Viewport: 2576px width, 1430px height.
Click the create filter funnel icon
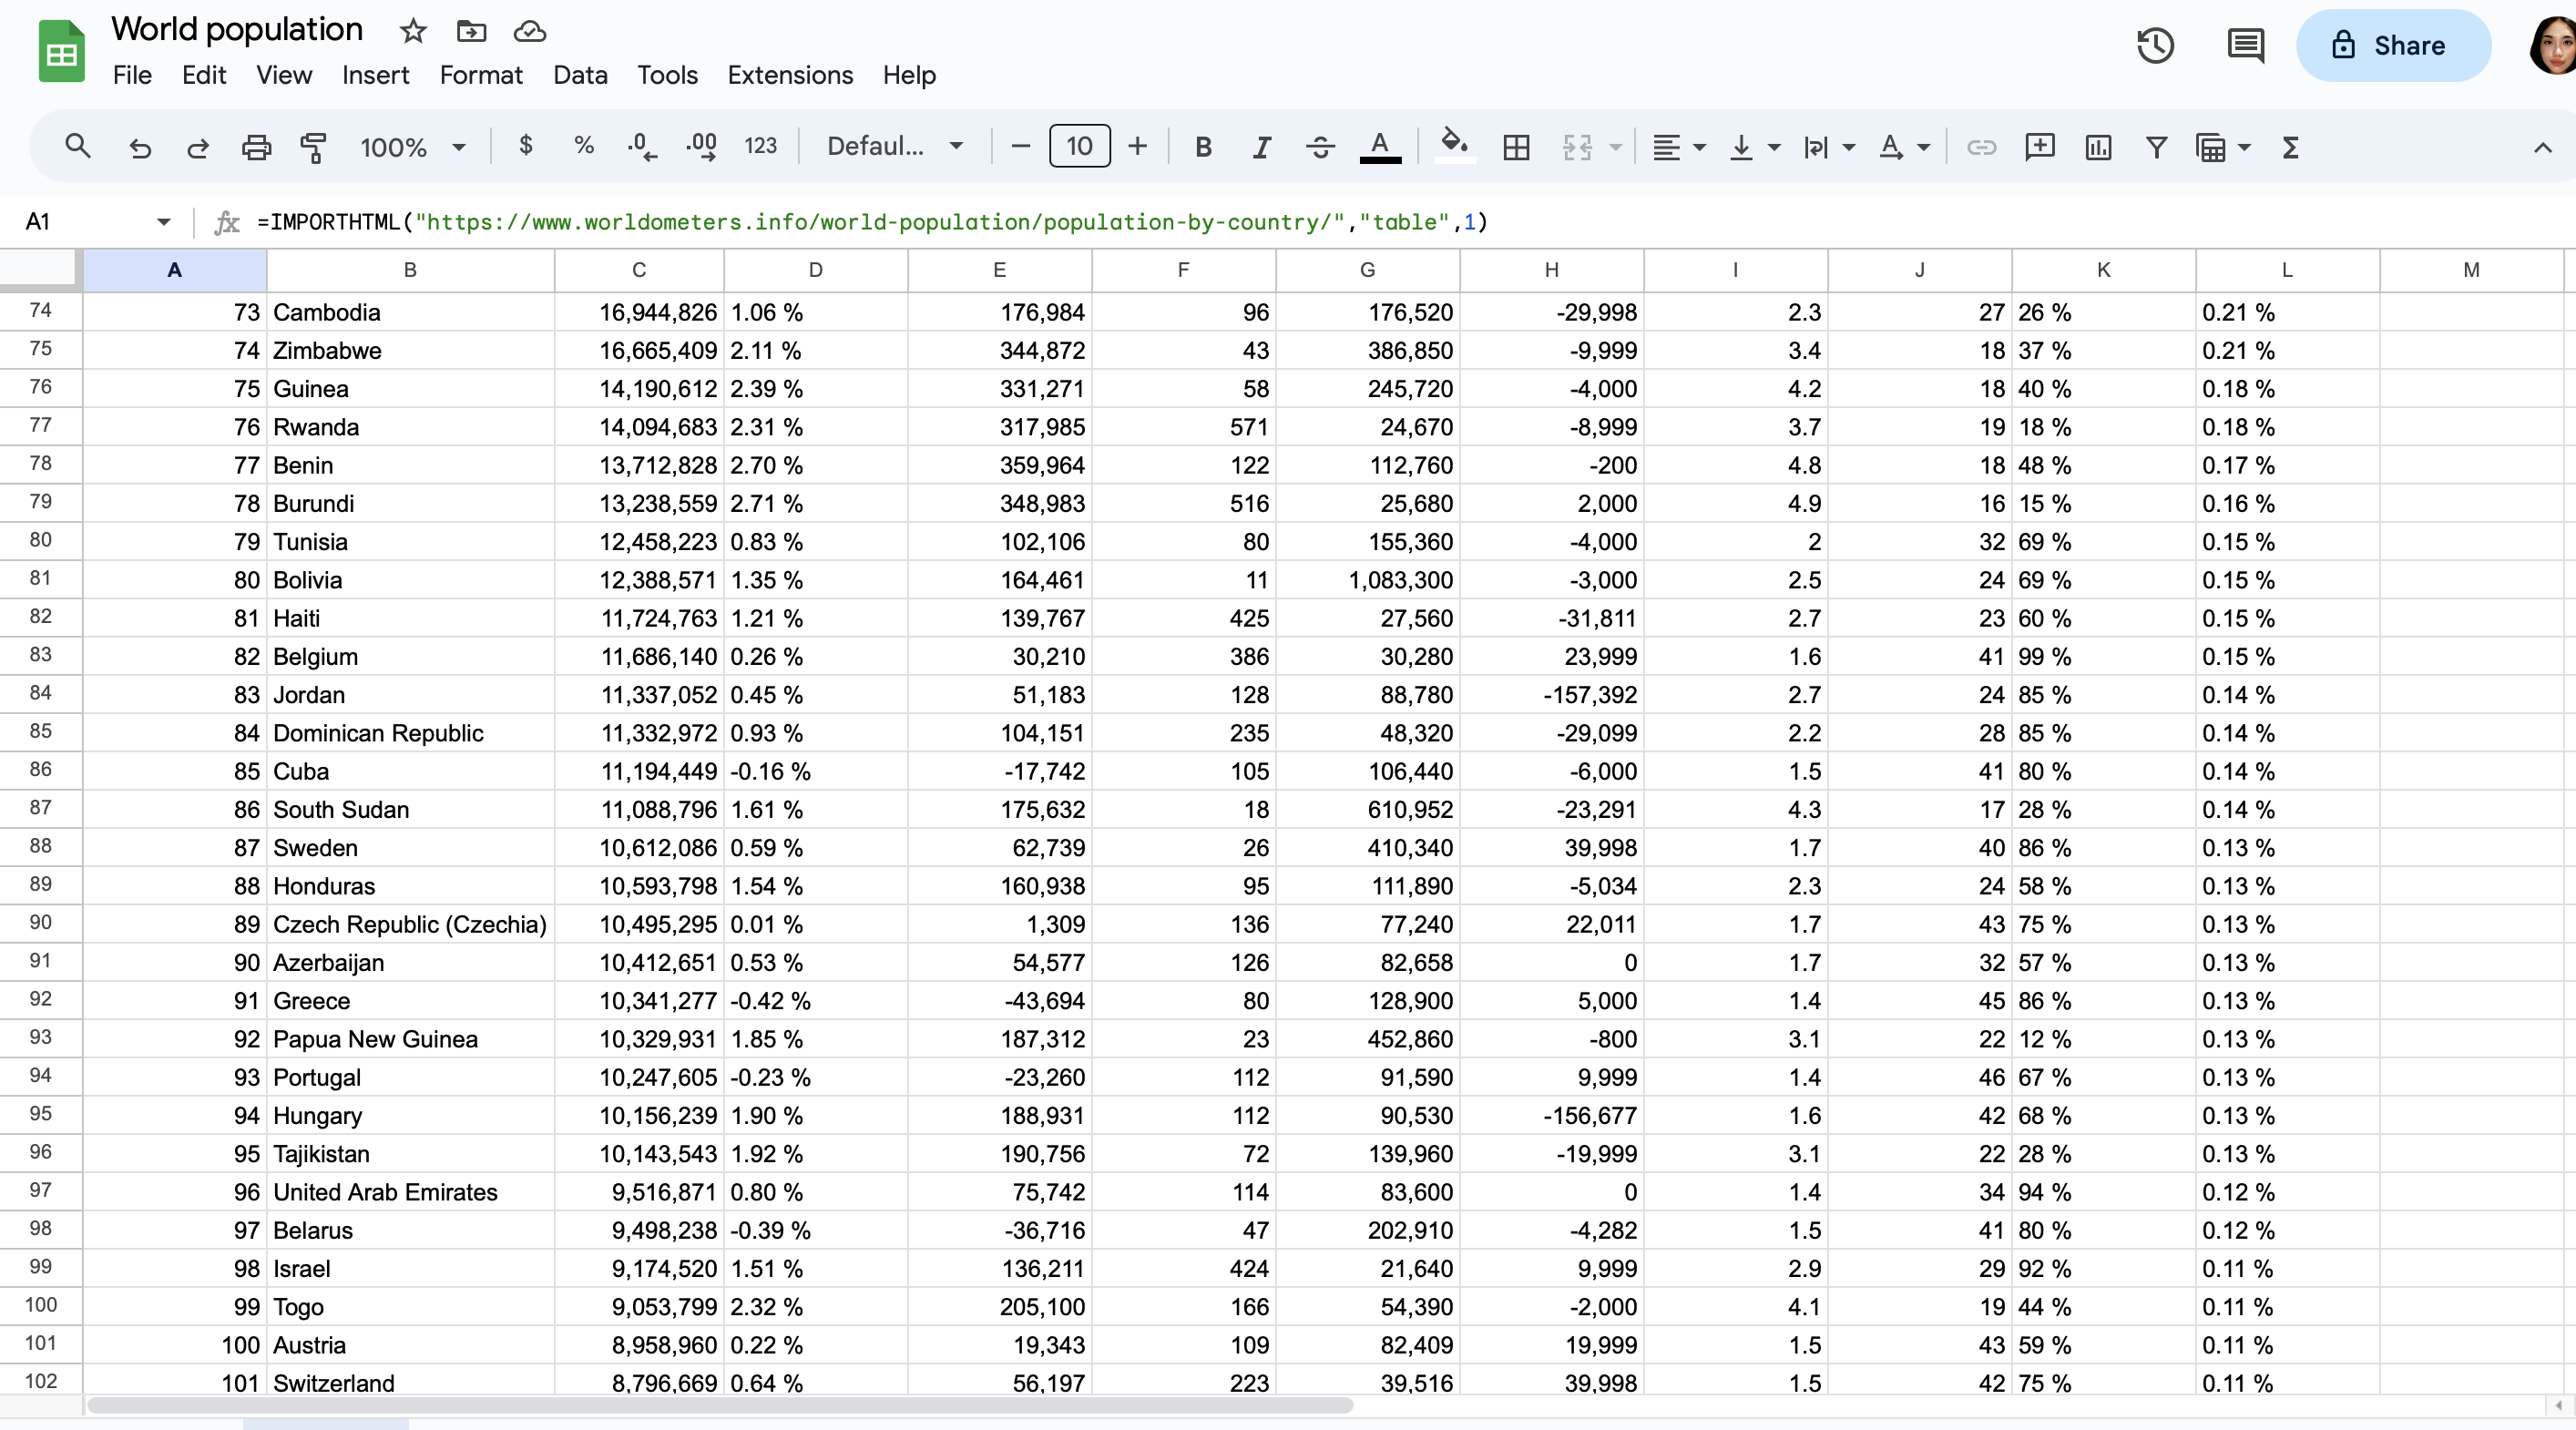coord(2156,147)
